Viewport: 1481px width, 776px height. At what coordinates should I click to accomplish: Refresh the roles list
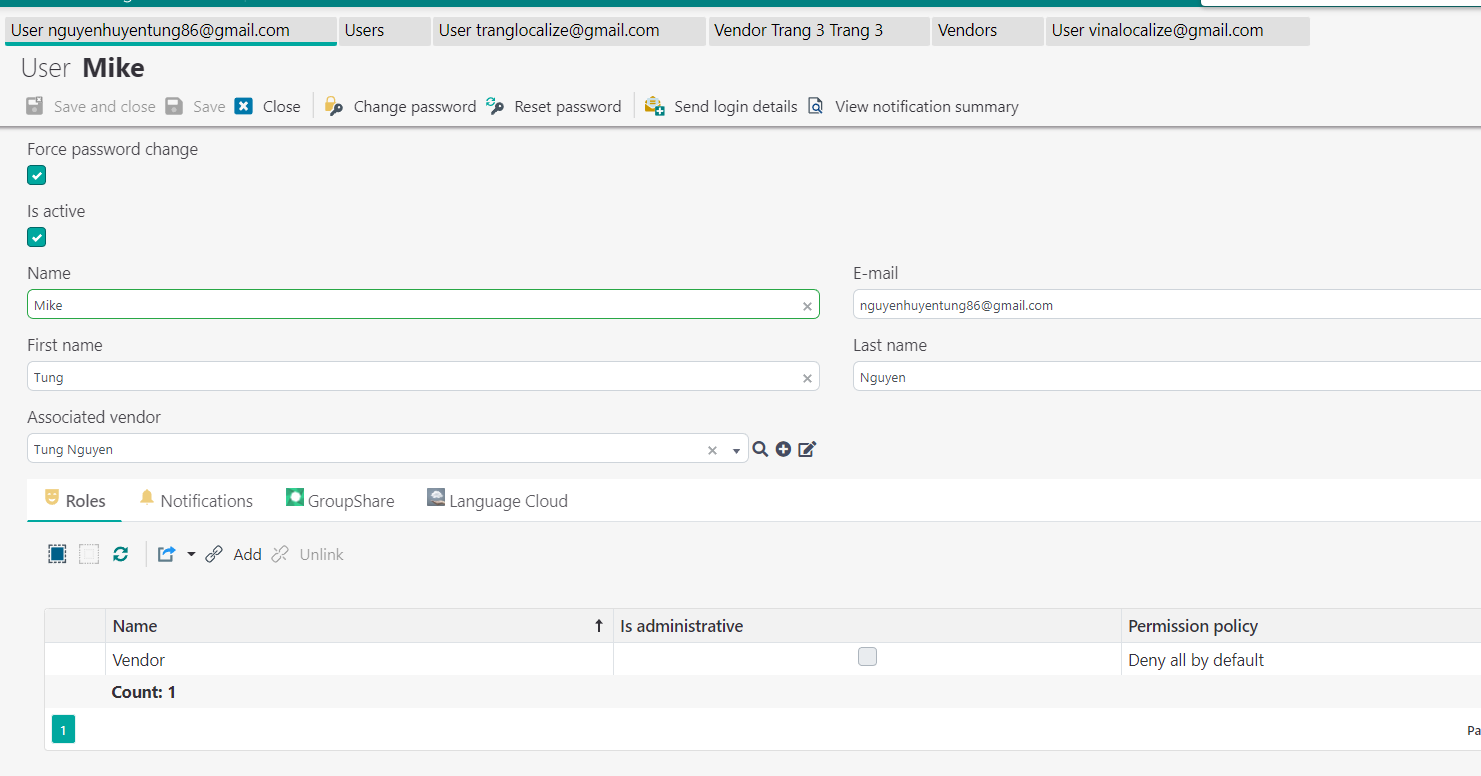coord(121,554)
